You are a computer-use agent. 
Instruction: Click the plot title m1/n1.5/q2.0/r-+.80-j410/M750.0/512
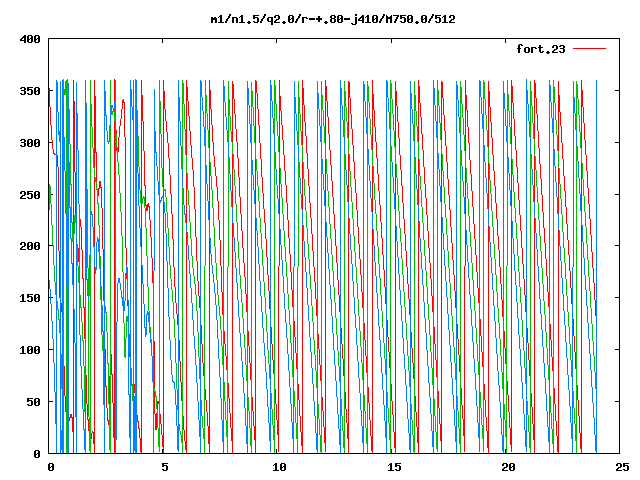333,19
